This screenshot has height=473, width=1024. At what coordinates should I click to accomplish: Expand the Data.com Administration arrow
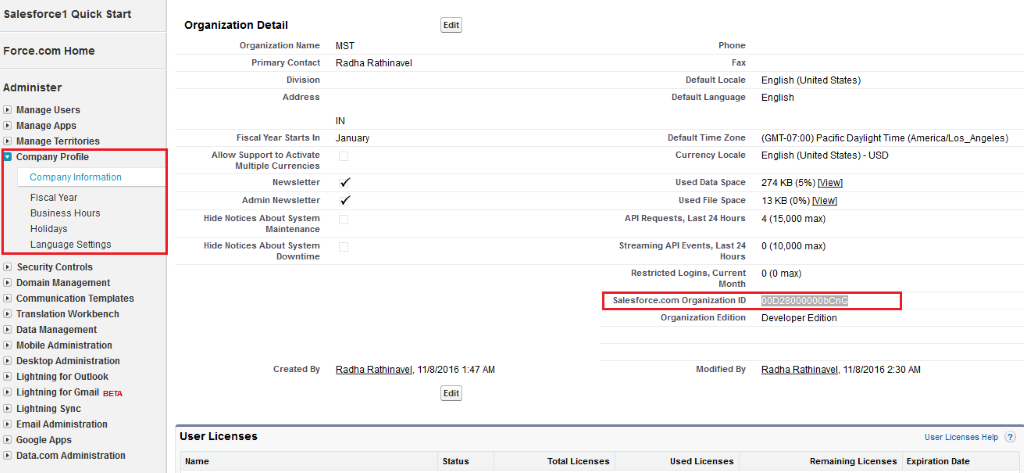click(8, 455)
